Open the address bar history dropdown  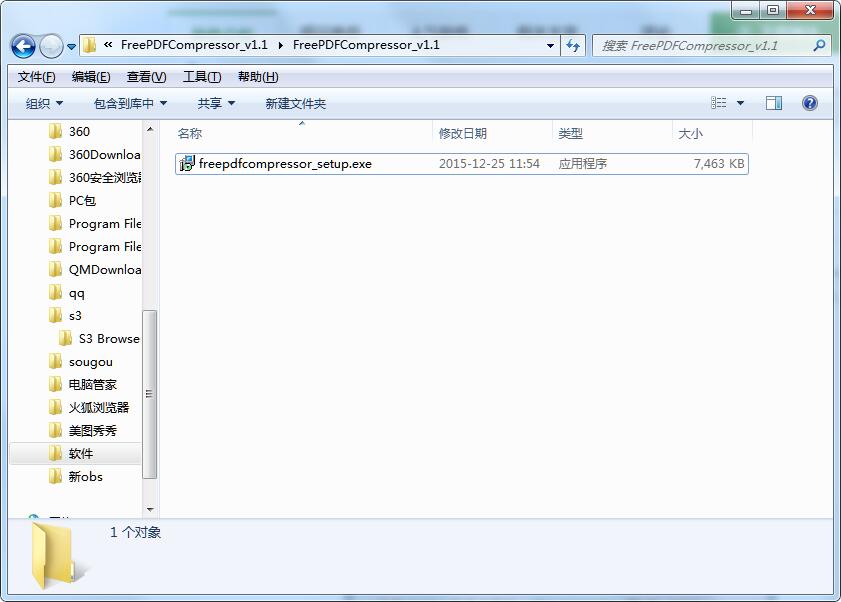click(550, 46)
